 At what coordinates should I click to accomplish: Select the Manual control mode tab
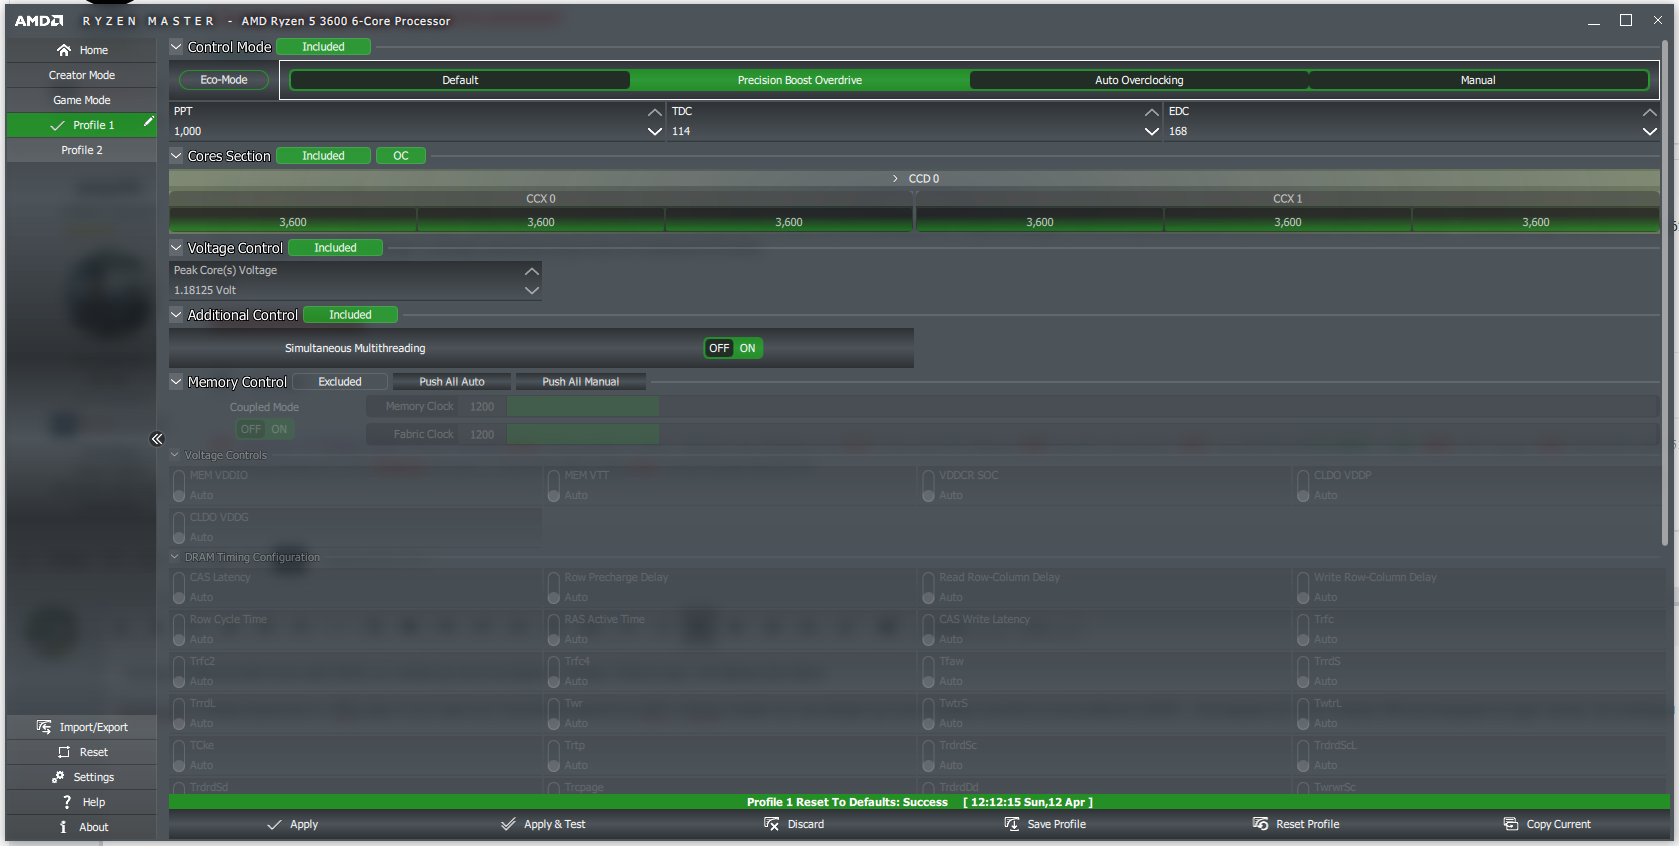(x=1478, y=80)
